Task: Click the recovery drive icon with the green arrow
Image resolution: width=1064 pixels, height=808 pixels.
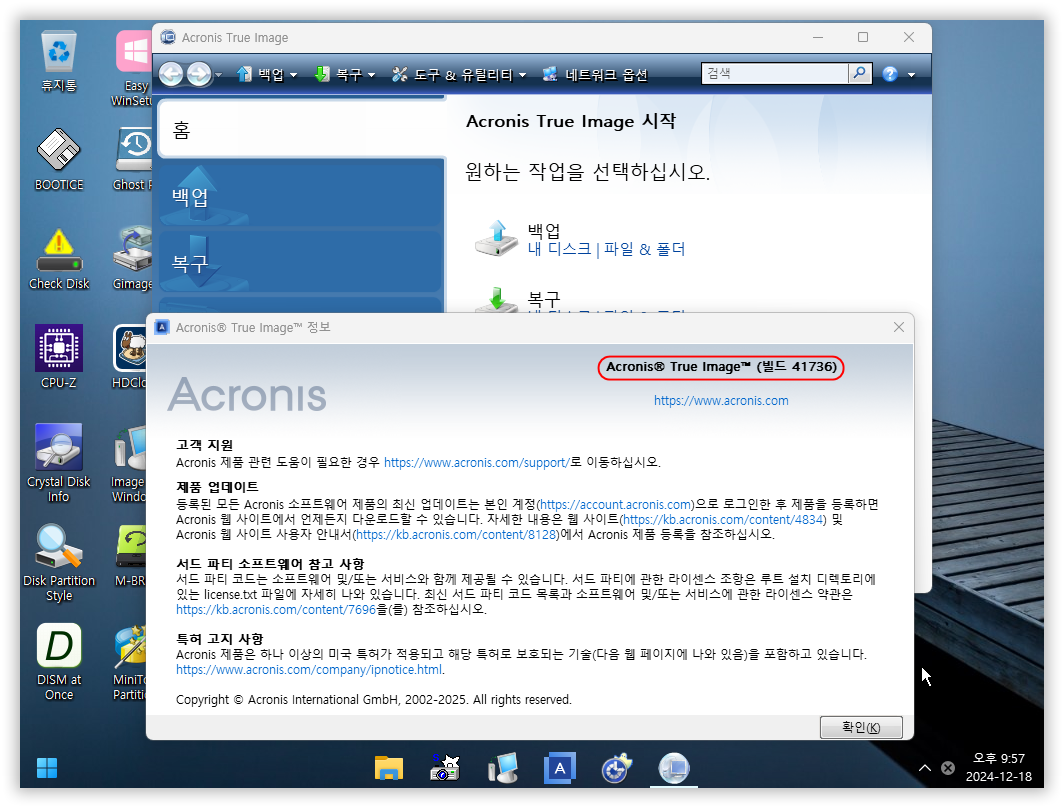Action: click(496, 299)
